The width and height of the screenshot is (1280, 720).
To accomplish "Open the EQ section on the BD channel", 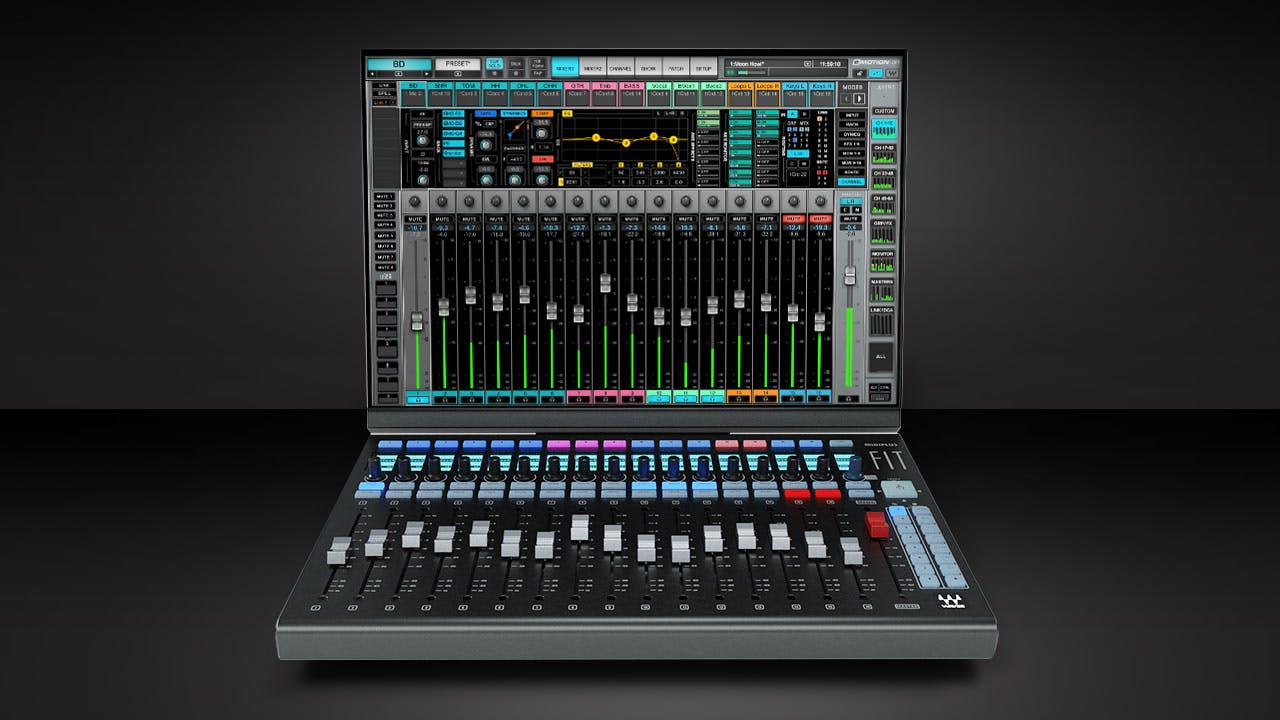I will (x=567, y=113).
